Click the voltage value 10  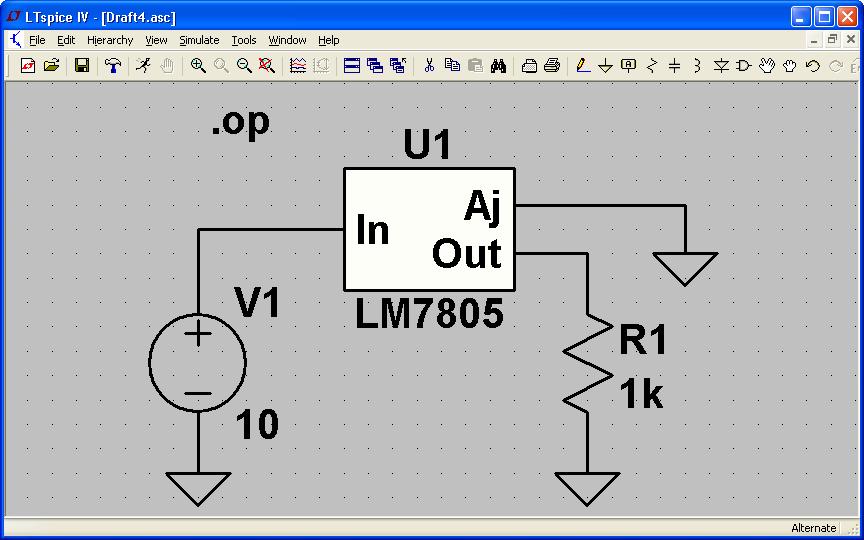point(257,425)
